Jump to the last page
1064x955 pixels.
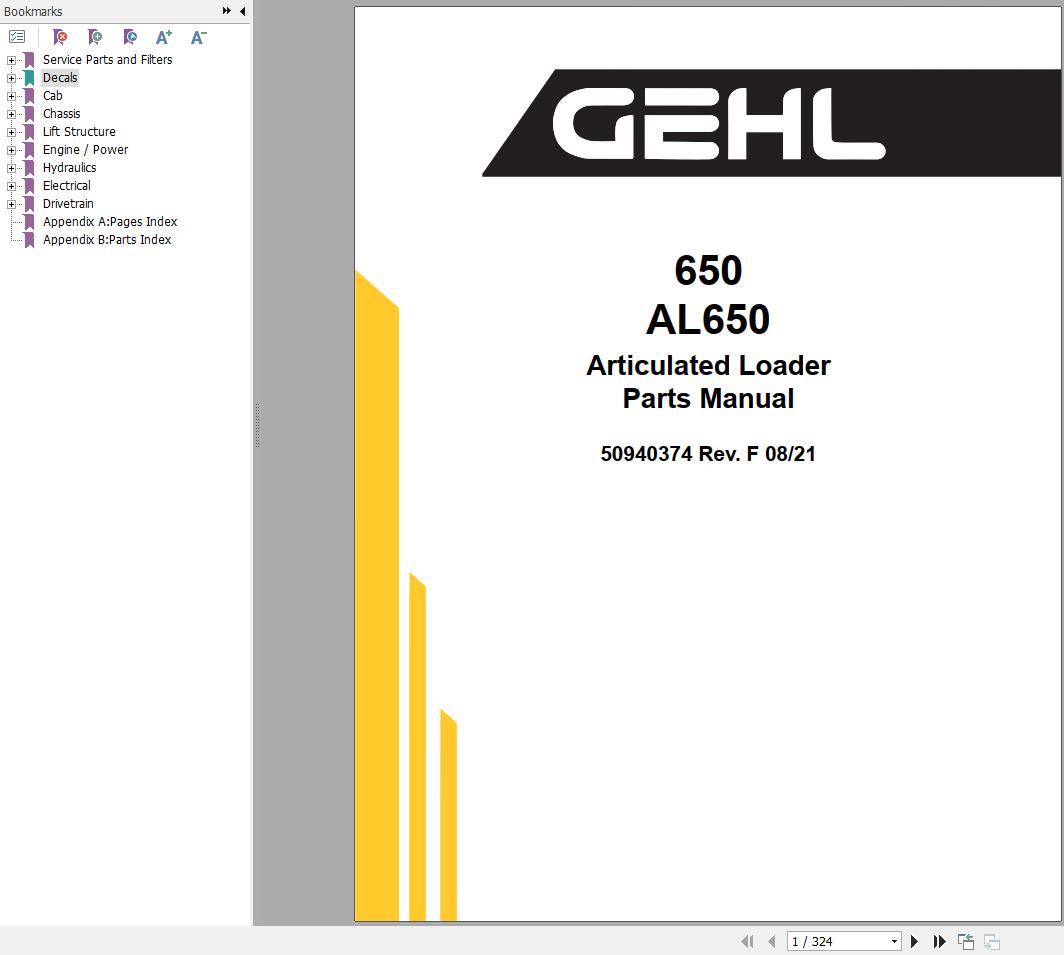[x=939, y=941]
